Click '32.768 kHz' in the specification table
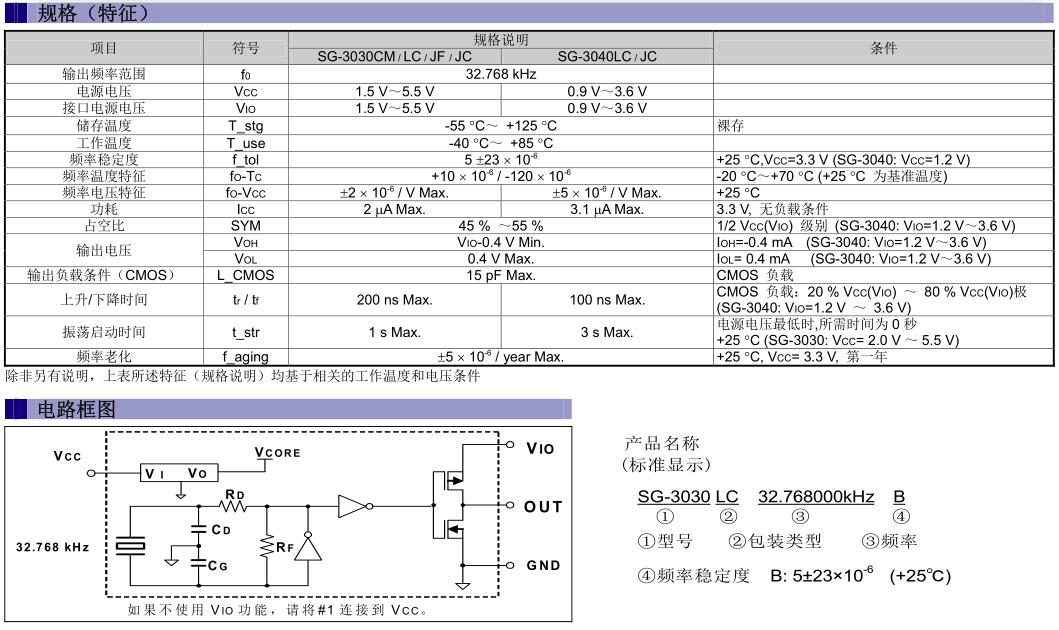Viewport: 1059px width, 630px height. click(500, 74)
